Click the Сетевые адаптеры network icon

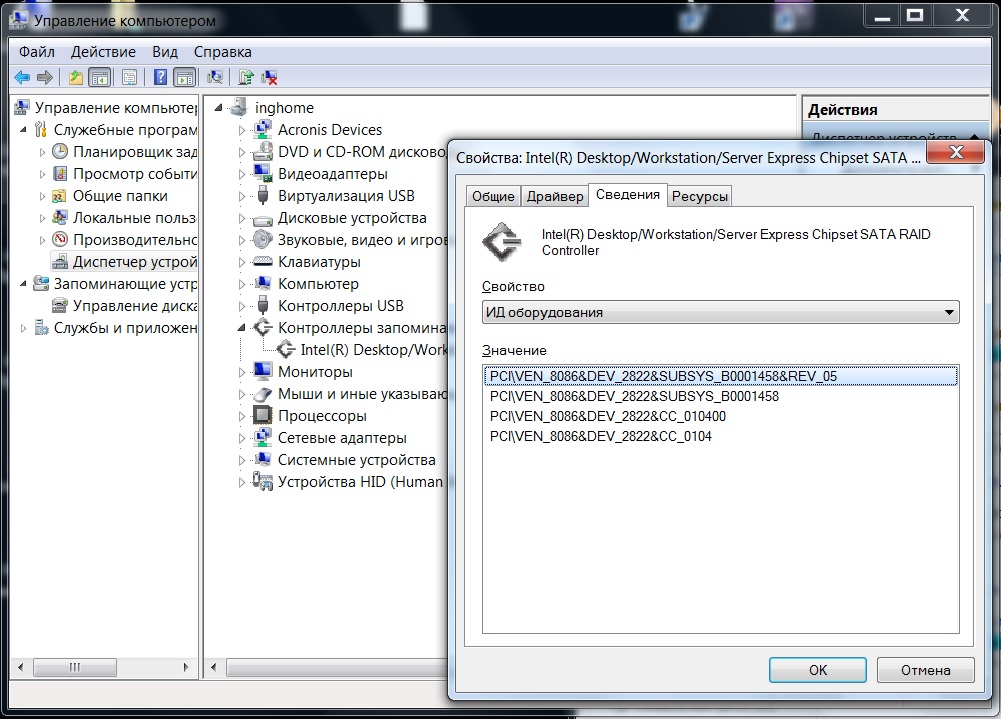(262, 438)
